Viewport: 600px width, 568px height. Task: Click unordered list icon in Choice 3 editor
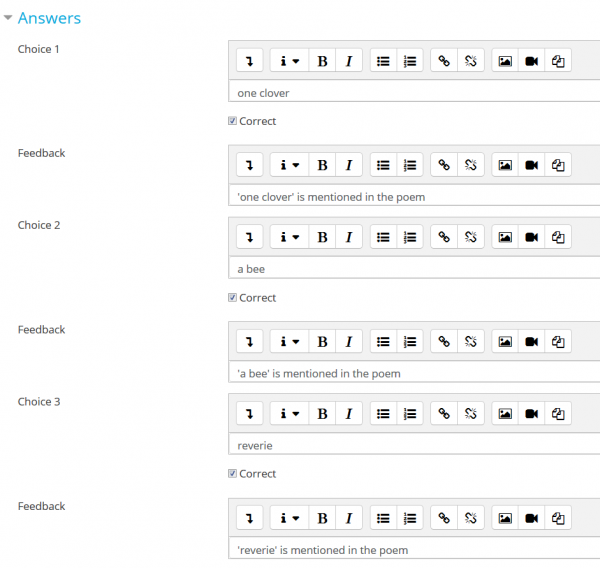click(383, 413)
